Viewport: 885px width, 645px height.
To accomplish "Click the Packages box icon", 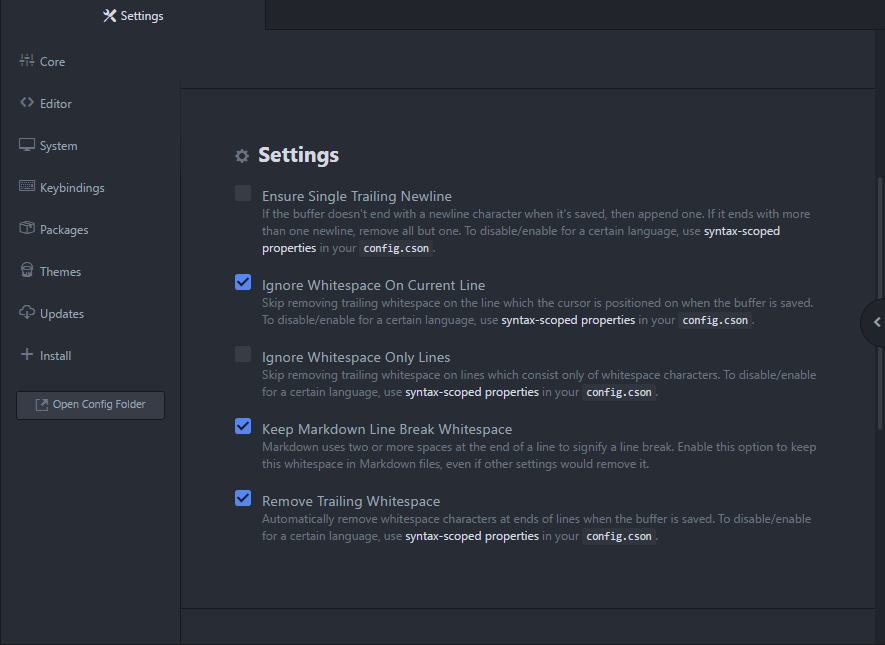I will tap(27, 229).
